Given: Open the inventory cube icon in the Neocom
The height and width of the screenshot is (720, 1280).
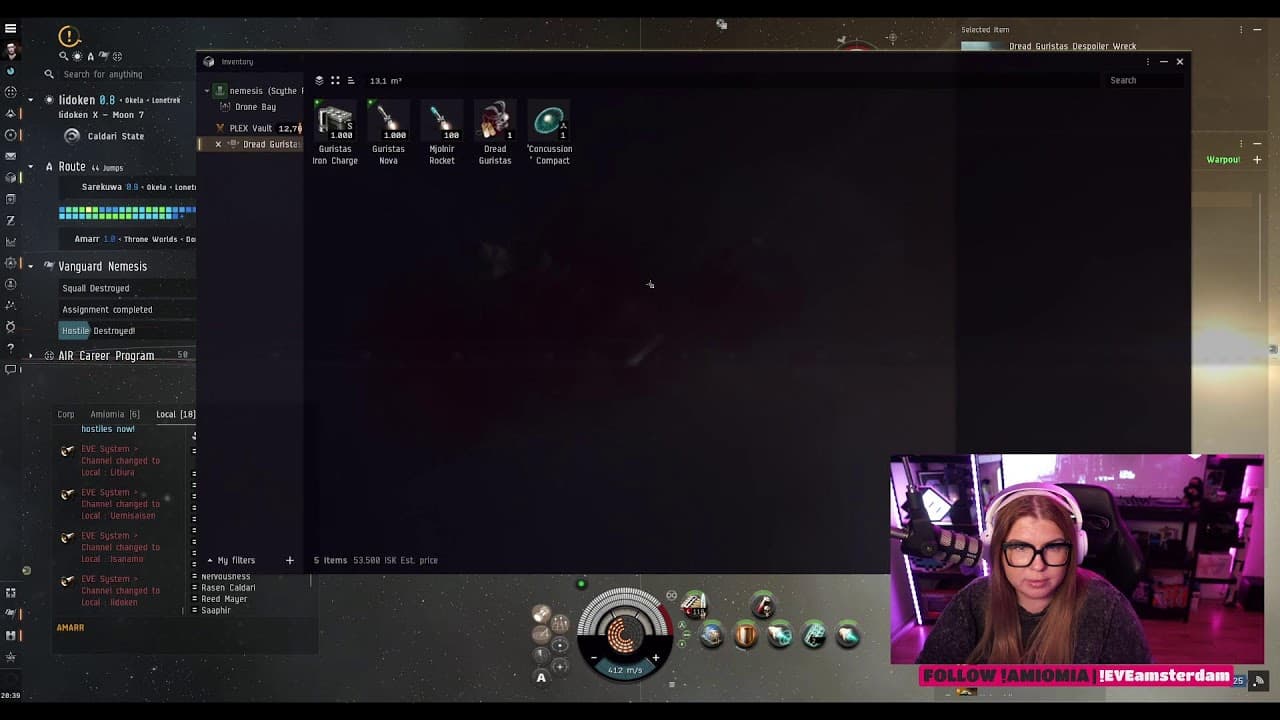Looking at the screenshot, I should 11,177.
